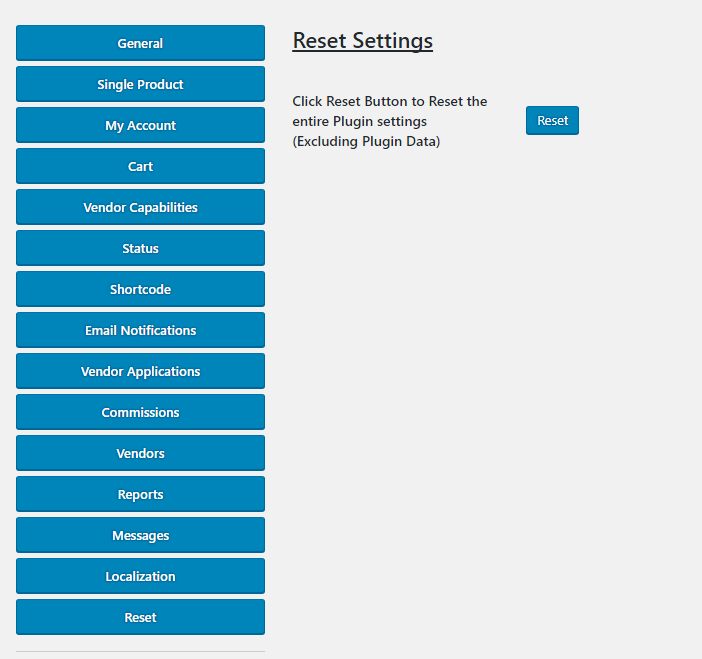
Task: View the Reports tab
Action: 140,494
